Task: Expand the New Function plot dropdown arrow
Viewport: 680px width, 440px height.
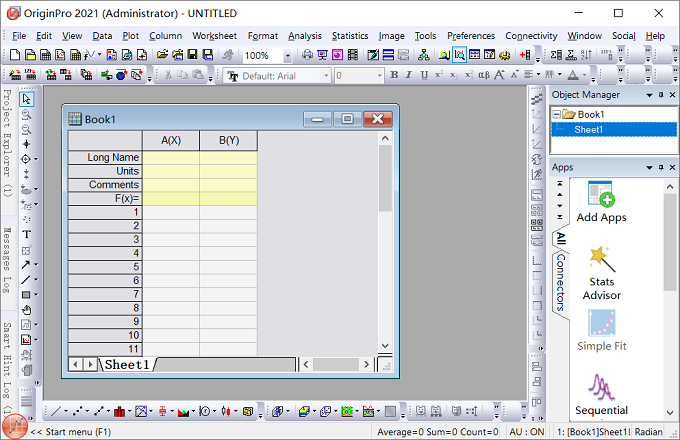Action: (x=99, y=55)
